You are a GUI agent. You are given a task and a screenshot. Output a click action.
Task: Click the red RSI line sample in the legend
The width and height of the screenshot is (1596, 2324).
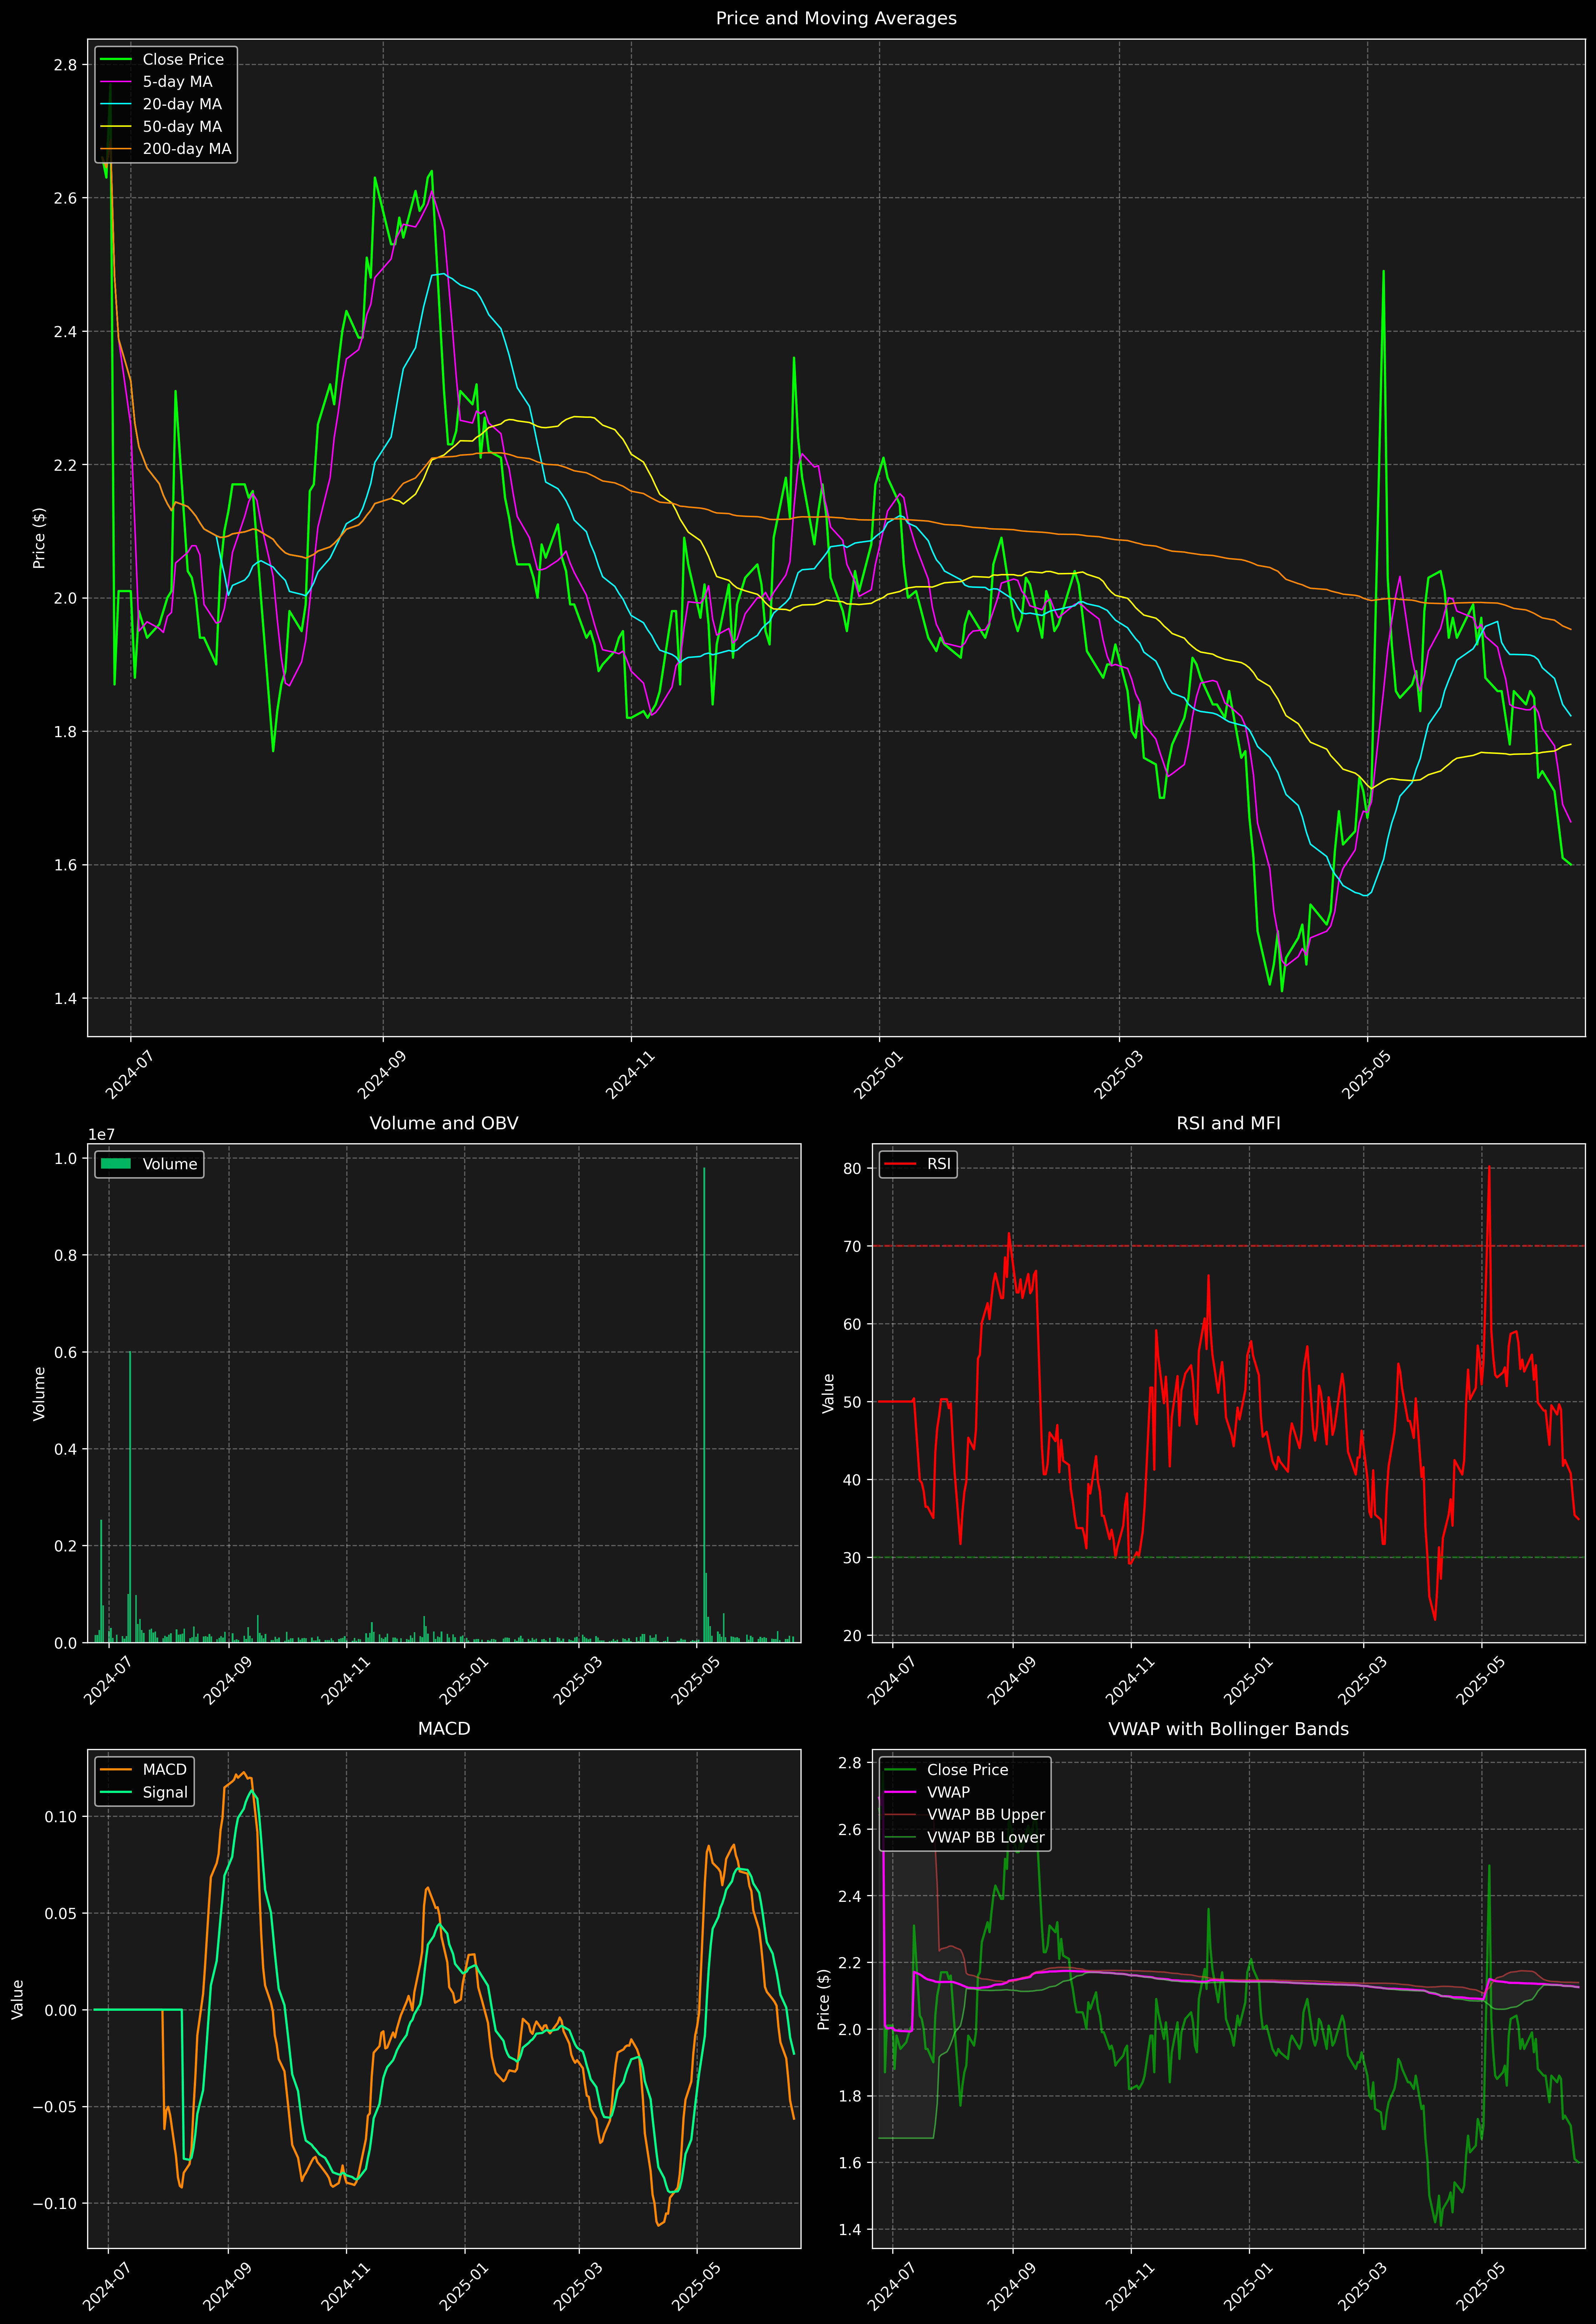tap(900, 1164)
